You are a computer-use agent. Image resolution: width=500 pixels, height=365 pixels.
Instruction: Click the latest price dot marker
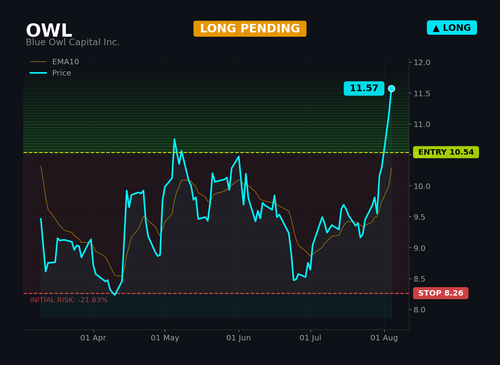[x=392, y=89]
